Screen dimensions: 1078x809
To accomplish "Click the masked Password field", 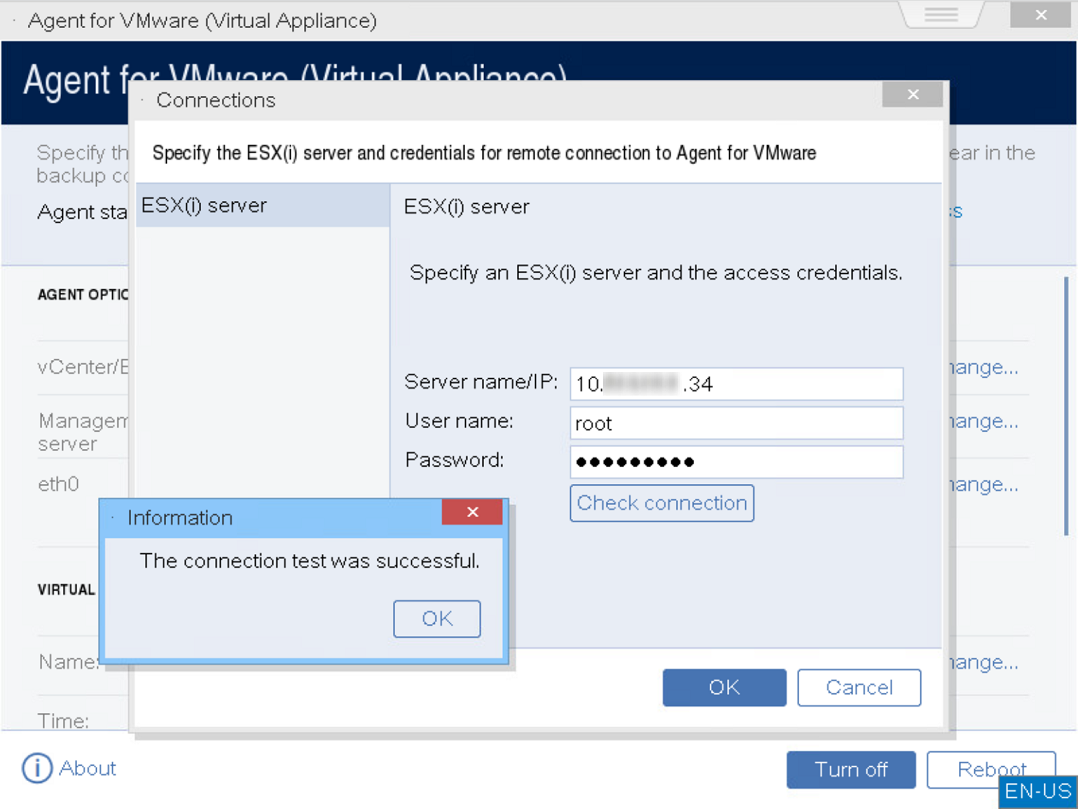I will pyautogui.click(x=735, y=461).
